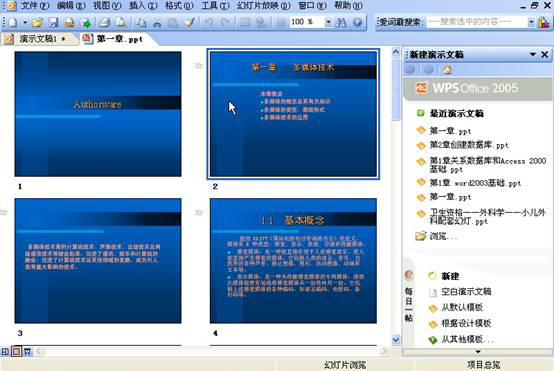Click the Redo arrow icon
The image size is (554, 371).
coord(225,23)
